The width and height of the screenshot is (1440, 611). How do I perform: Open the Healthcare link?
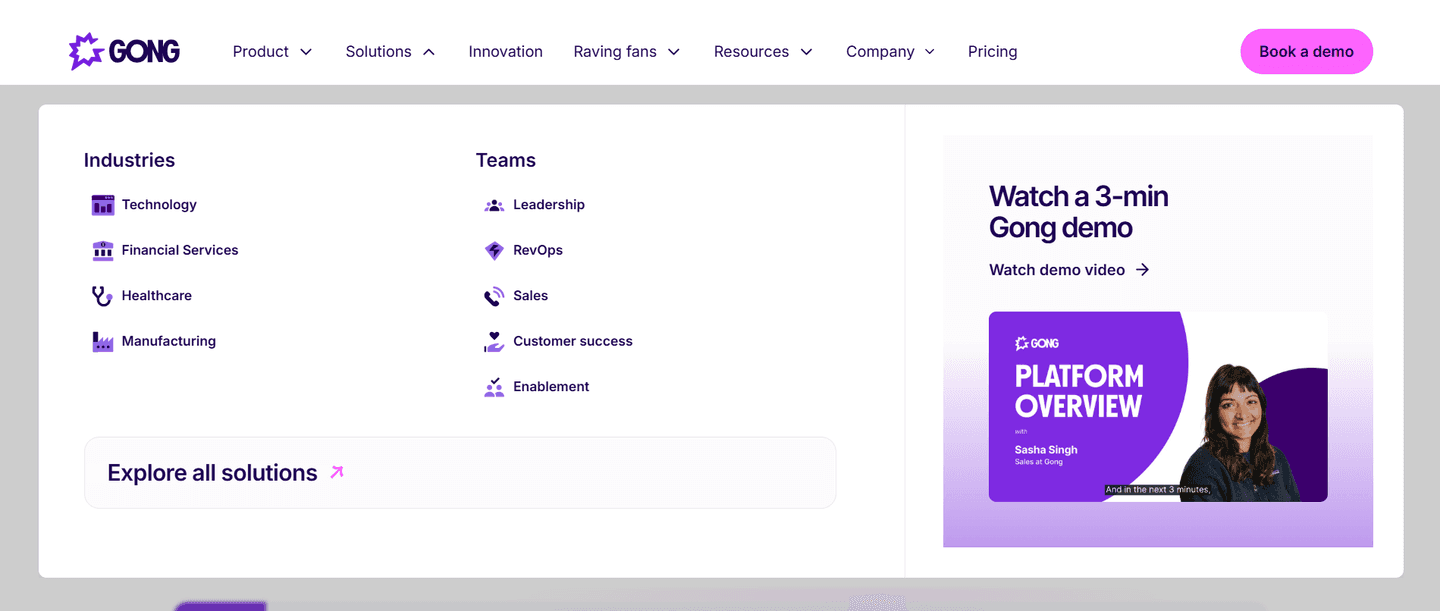coord(157,296)
